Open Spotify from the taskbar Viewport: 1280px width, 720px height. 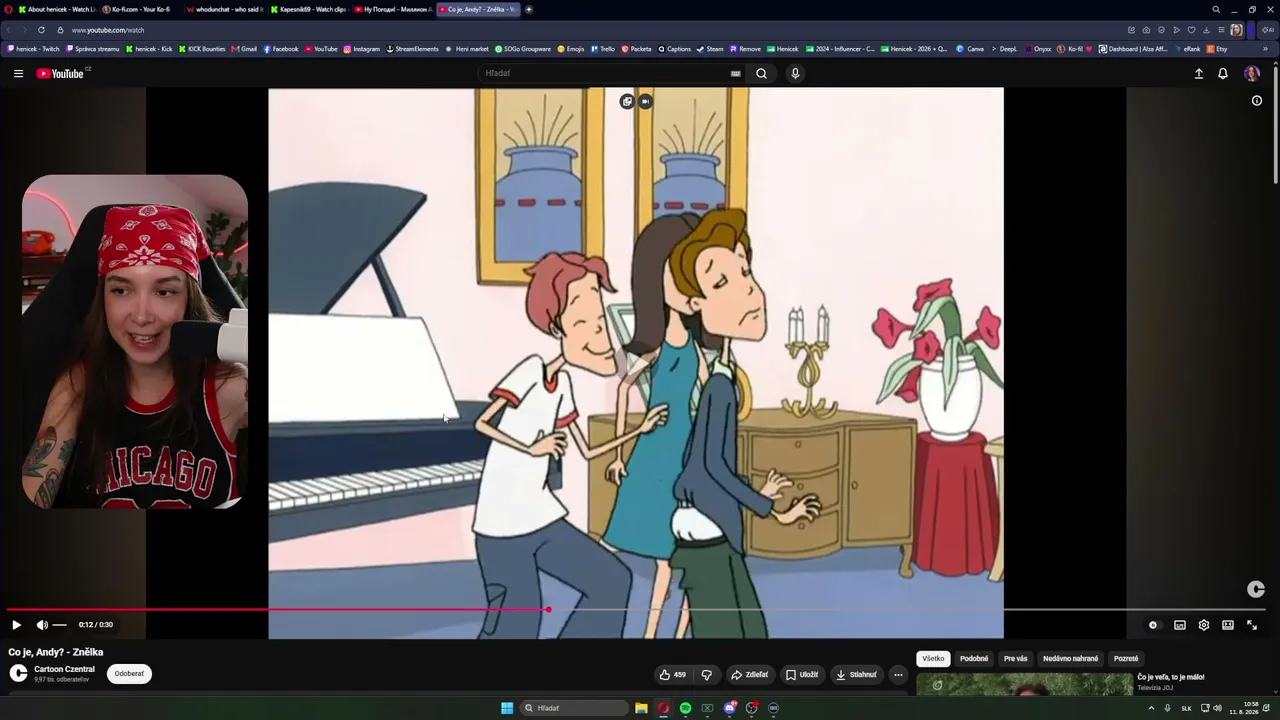click(685, 708)
